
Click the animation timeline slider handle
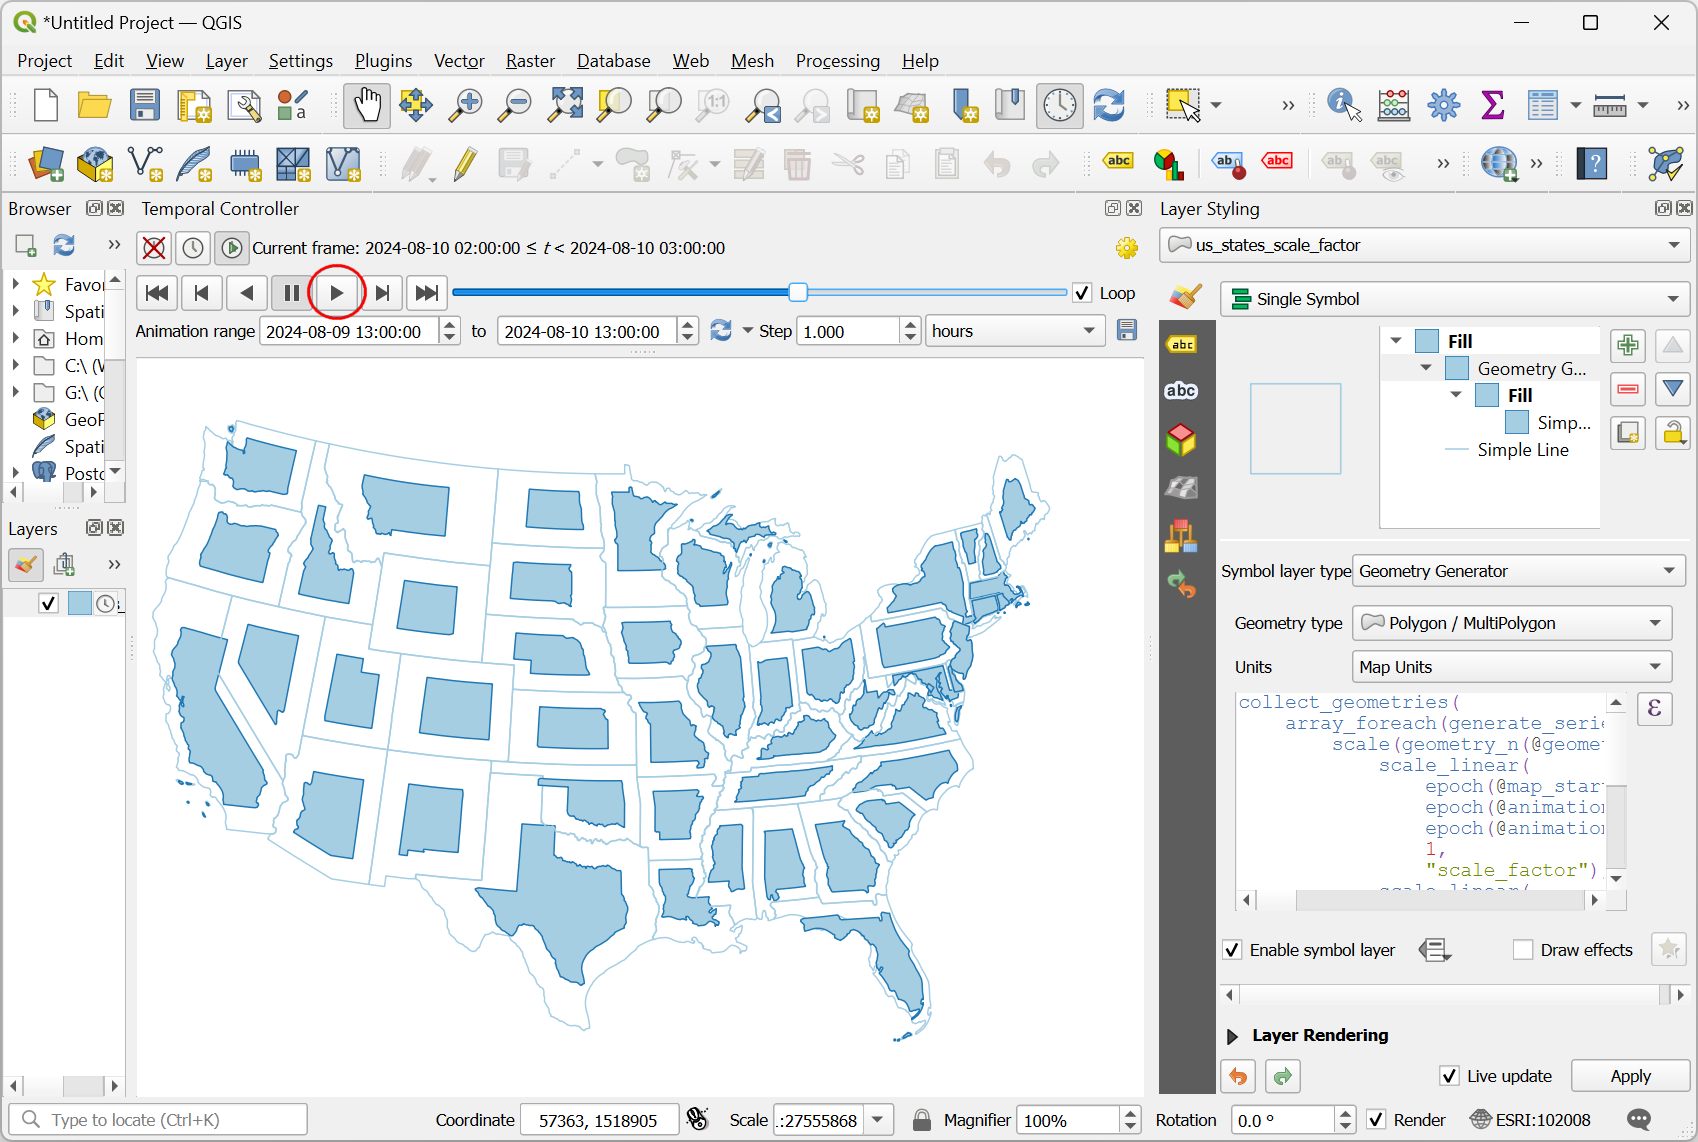coord(798,292)
